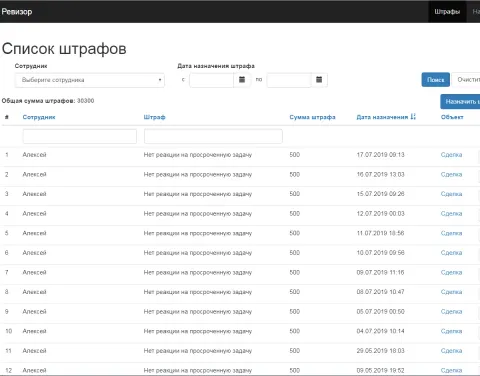The image size is (480, 376).
Task: Open Сделка link dated 08.07.2019
Action: tap(451, 292)
